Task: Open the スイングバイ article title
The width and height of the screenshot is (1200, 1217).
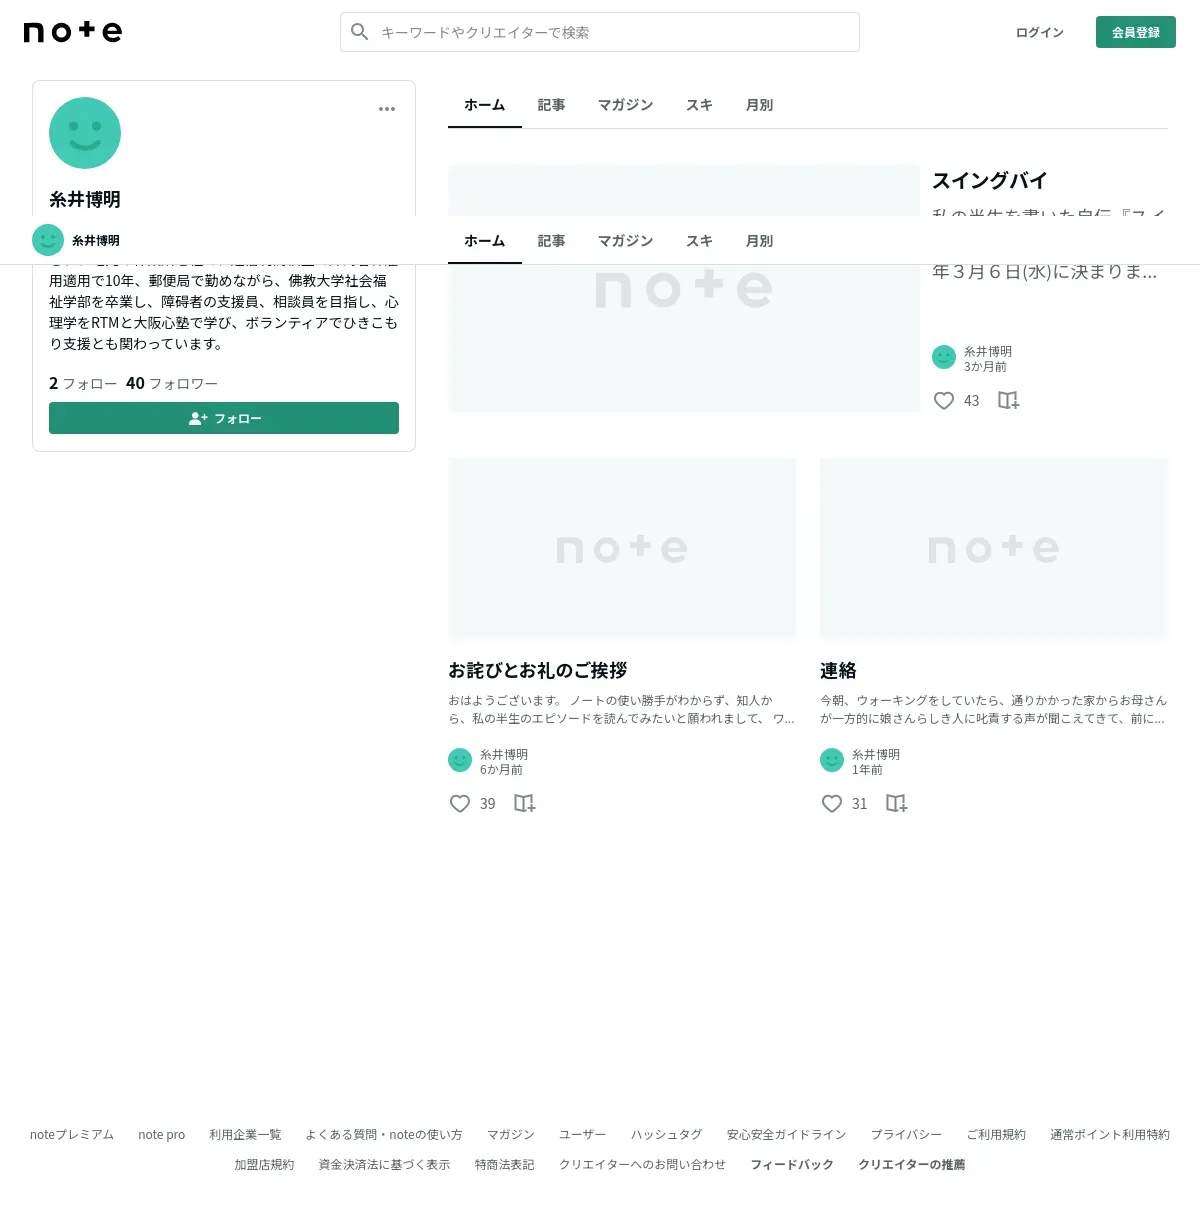Action: tap(990, 181)
